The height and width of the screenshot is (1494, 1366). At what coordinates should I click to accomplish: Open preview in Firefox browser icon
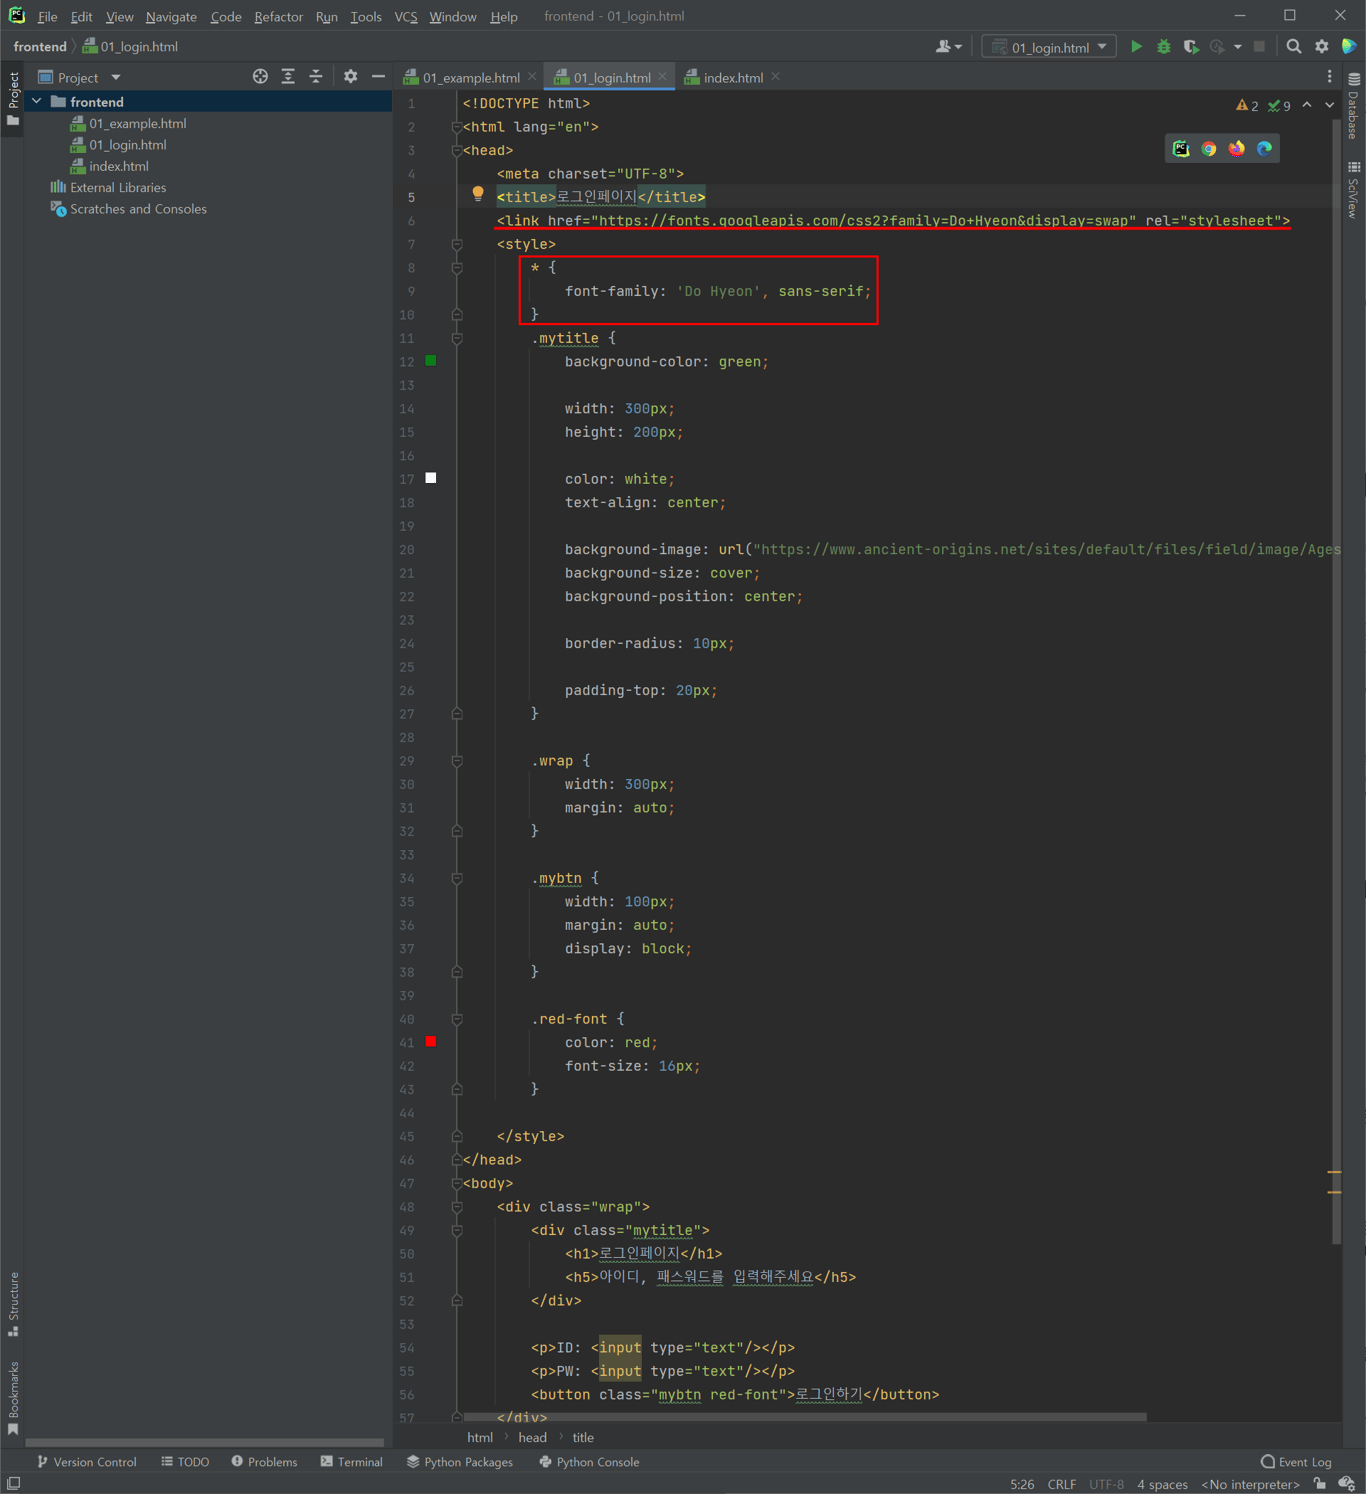(1237, 149)
